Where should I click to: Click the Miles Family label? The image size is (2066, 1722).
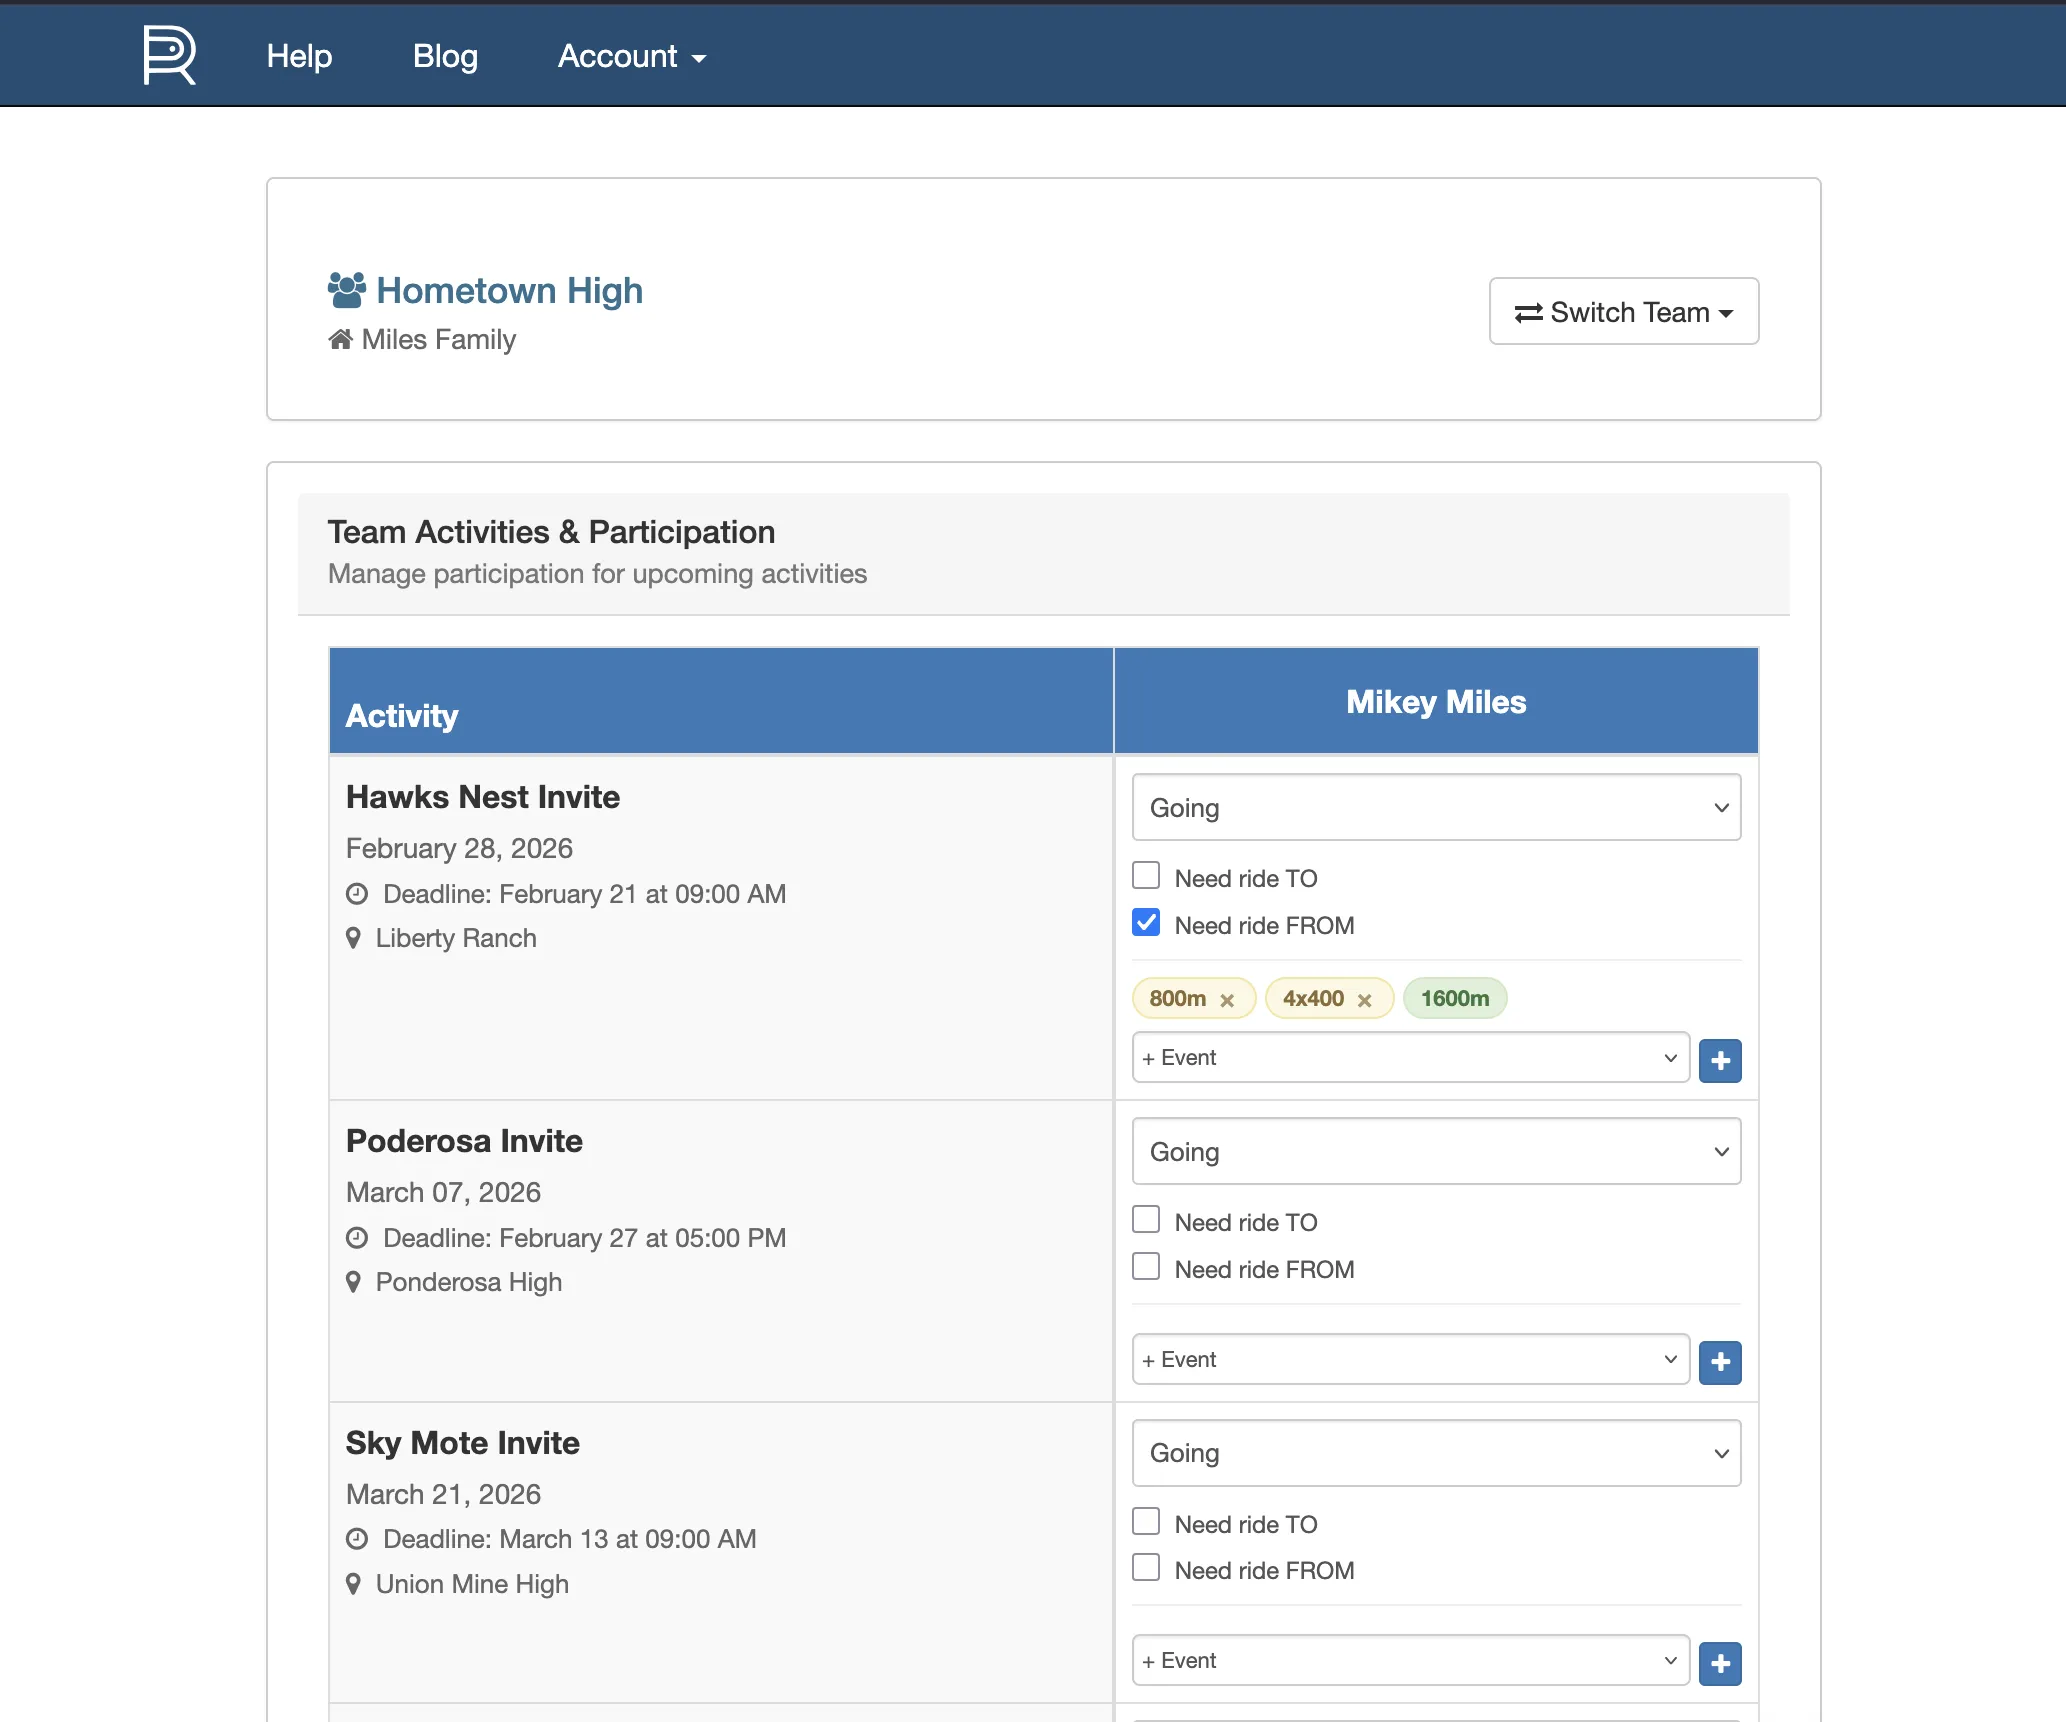coord(439,340)
